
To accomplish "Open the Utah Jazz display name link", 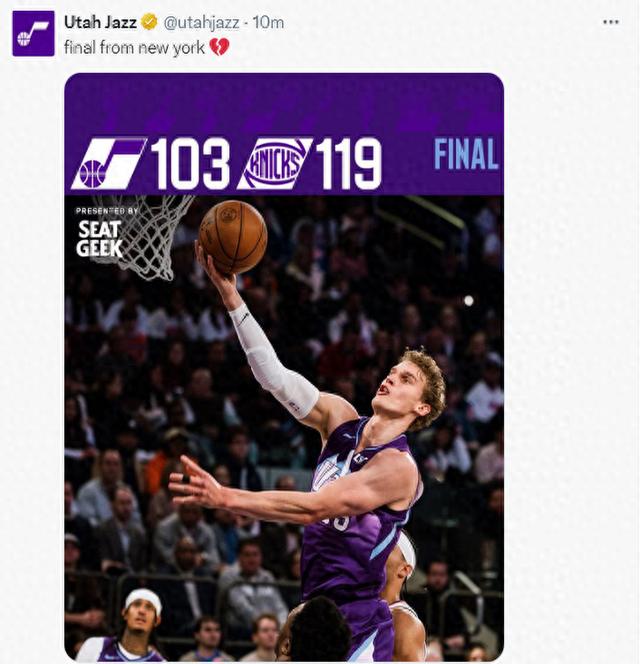I will pyautogui.click(x=100, y=23).
